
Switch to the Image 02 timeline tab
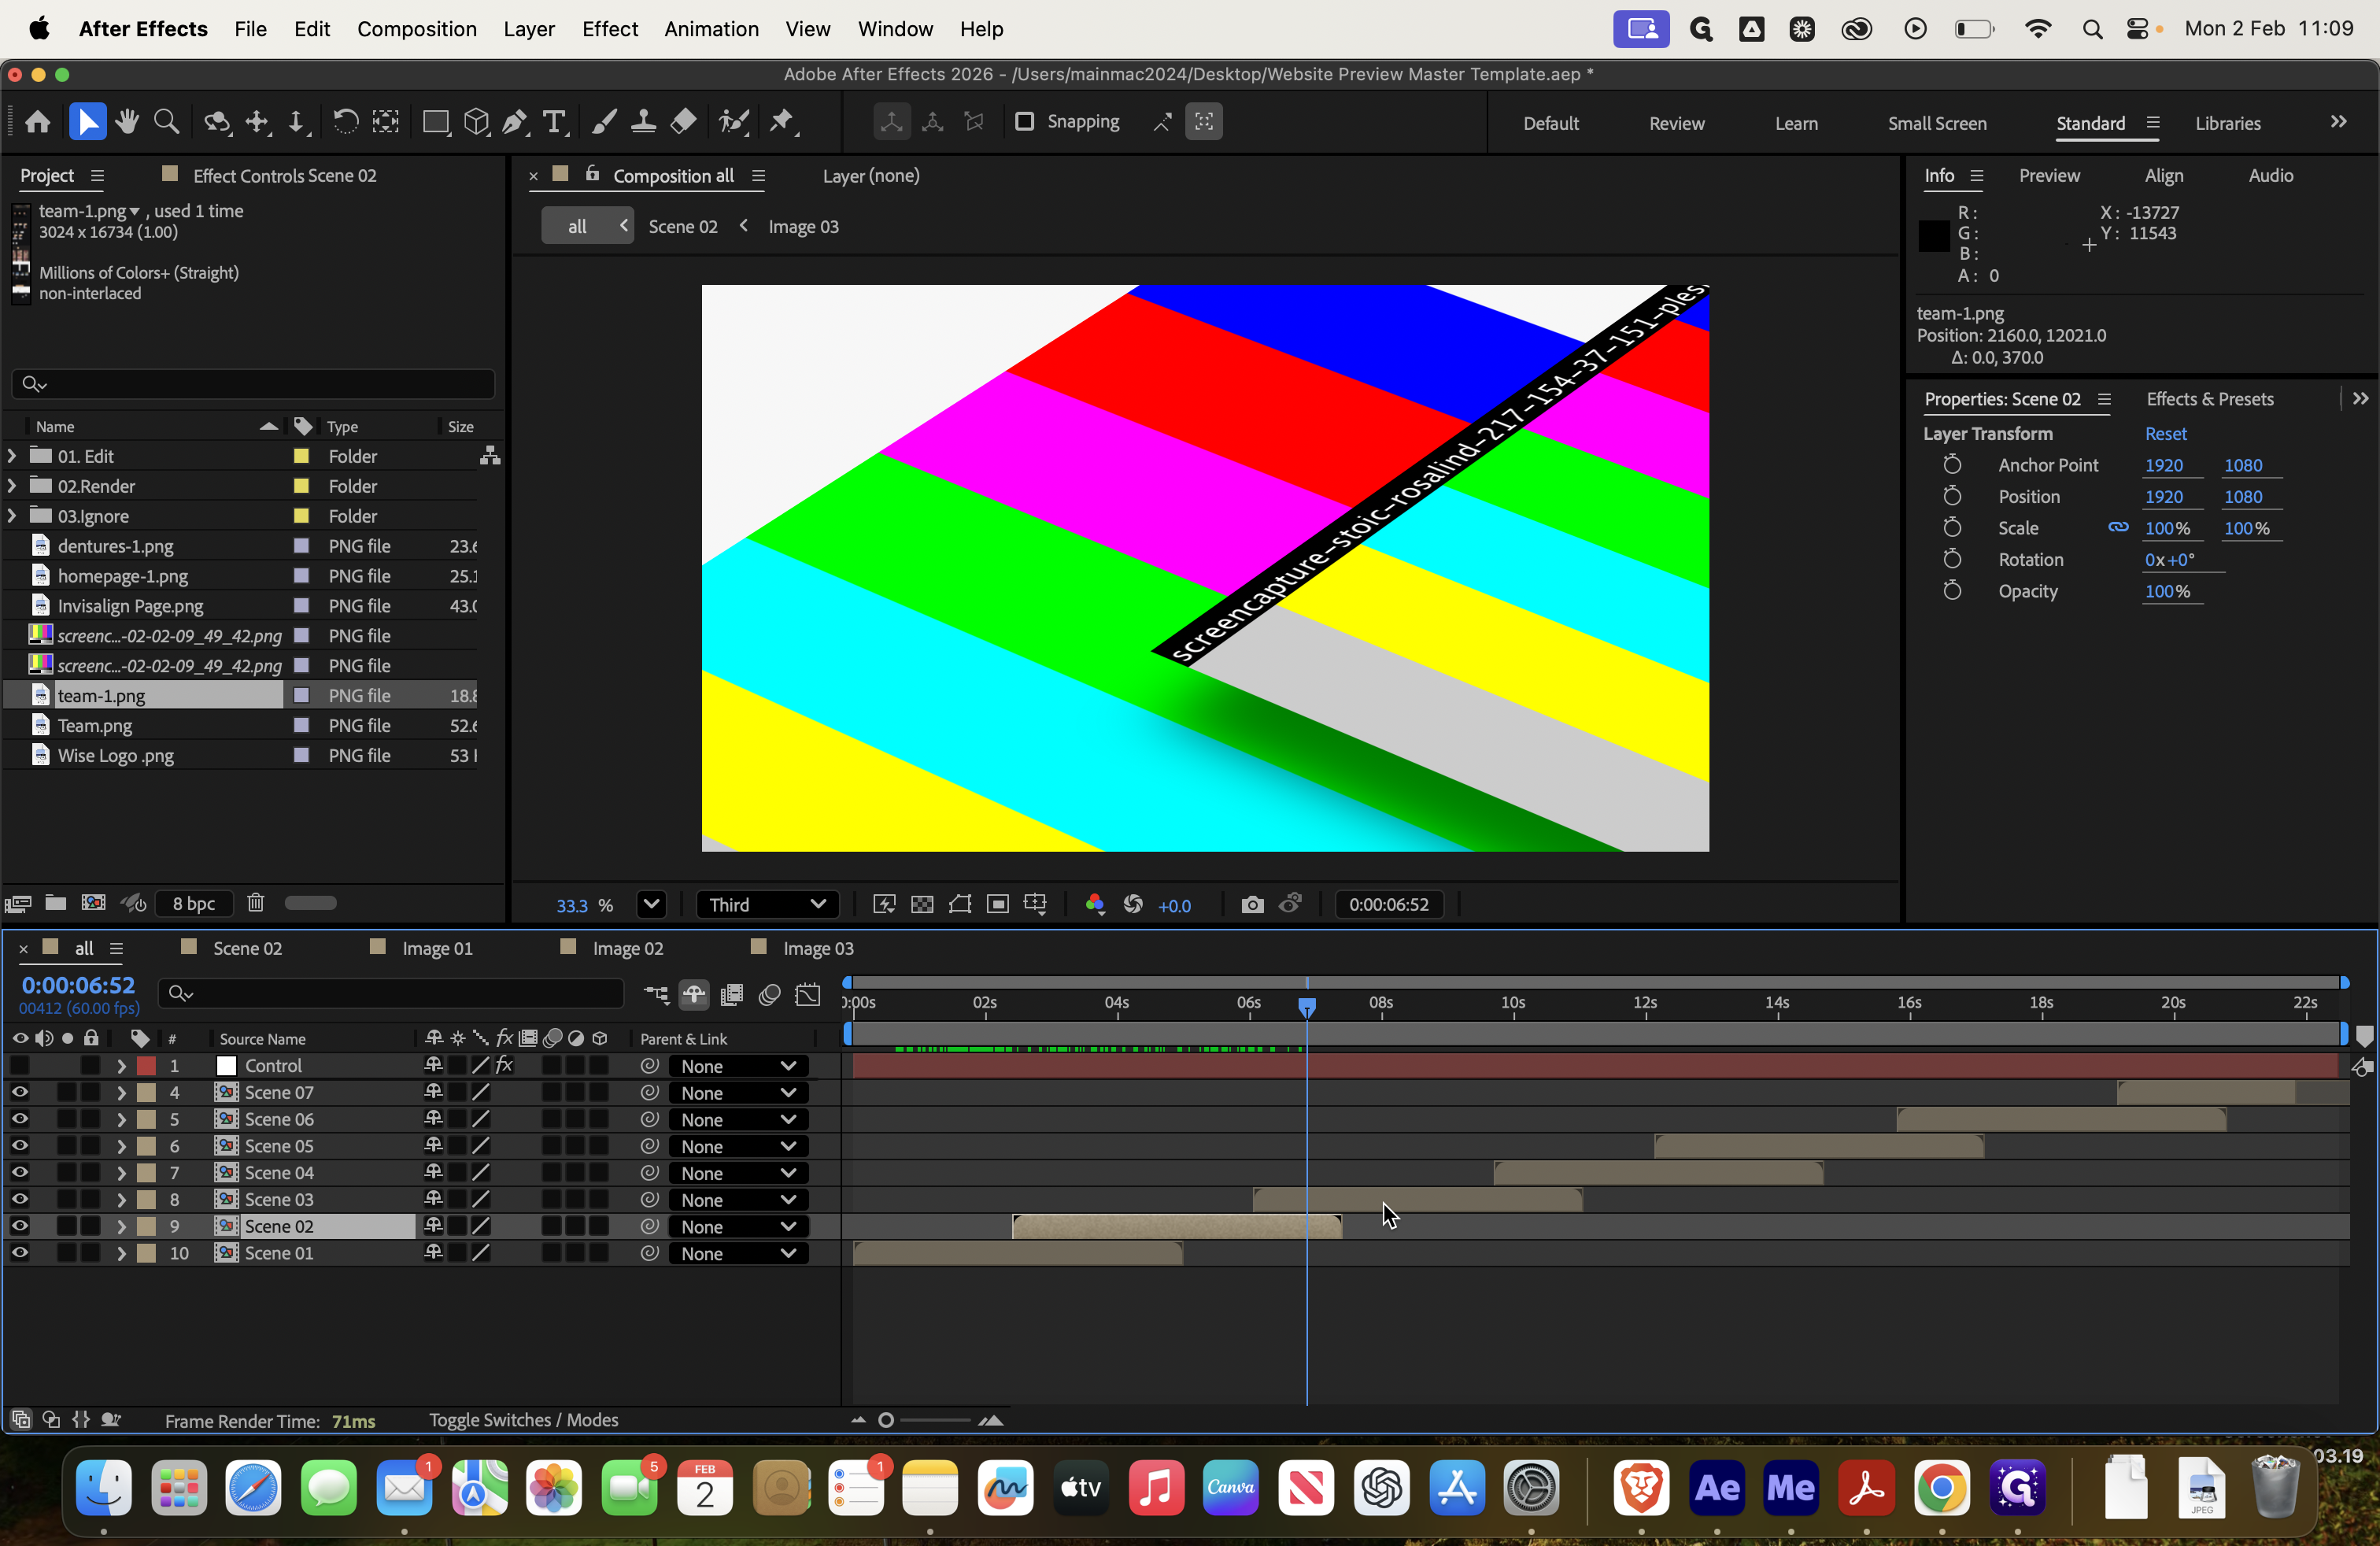(628, 948)
